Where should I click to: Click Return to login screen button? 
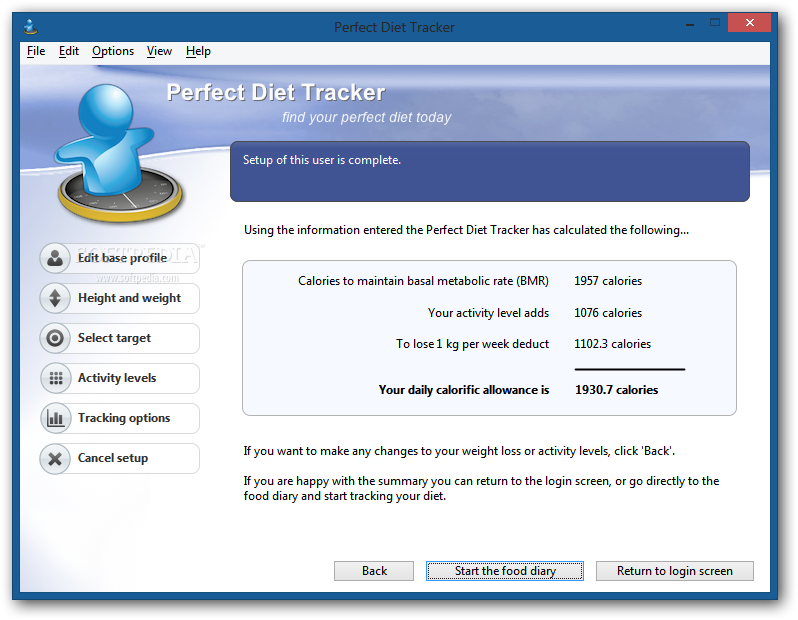pos(675,571)
